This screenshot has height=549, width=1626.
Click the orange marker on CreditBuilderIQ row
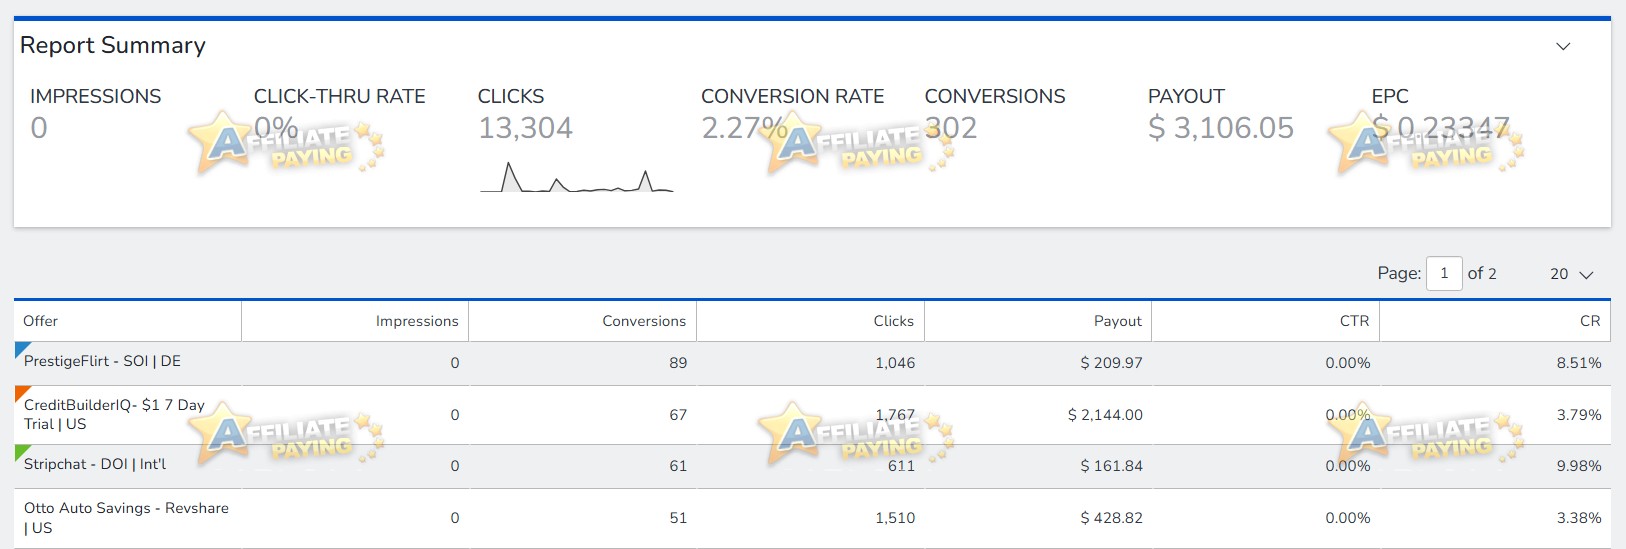(x=22, y=393)
